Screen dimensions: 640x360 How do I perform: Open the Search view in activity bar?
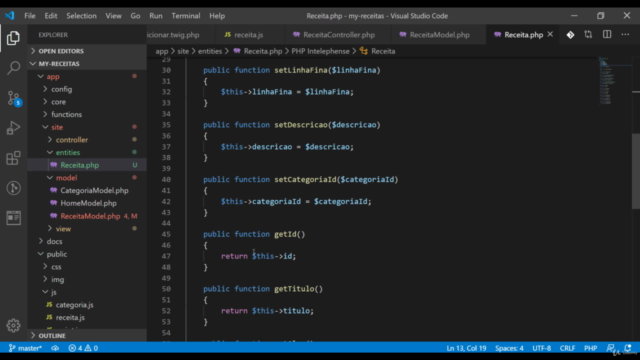click(13, 68)
